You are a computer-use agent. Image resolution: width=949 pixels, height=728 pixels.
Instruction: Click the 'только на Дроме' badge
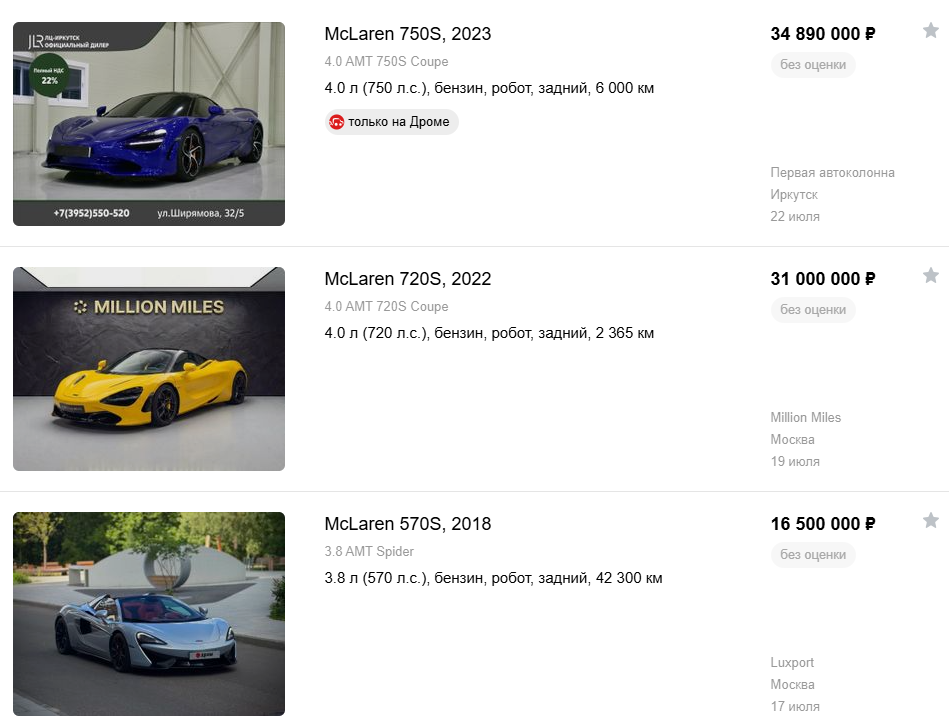pyautogui.click(x=392, y=122)
